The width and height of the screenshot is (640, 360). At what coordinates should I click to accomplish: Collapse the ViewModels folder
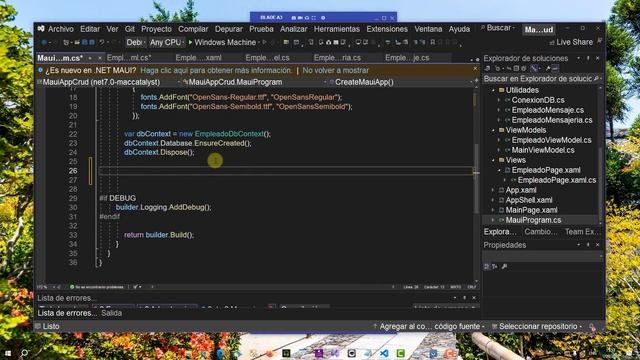pyautogui.click(x=493, y=130)
